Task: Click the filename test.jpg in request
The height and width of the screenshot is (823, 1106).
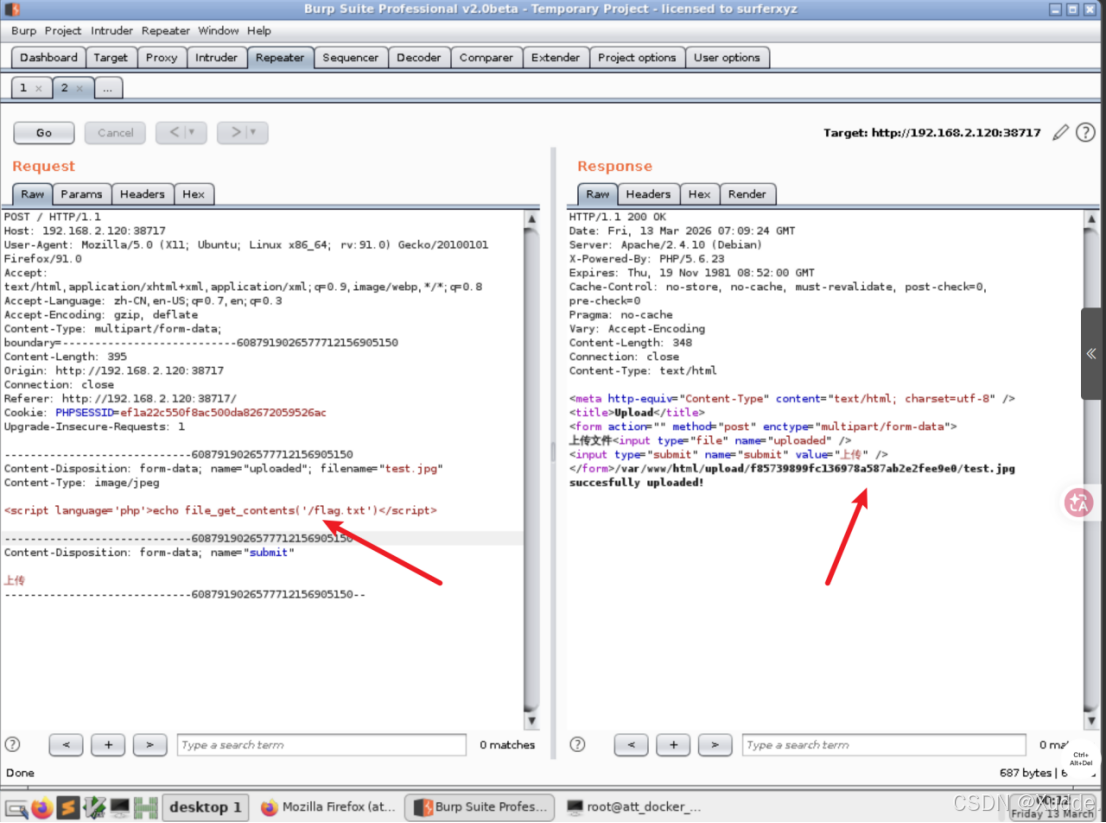Action: coord(411,469)
